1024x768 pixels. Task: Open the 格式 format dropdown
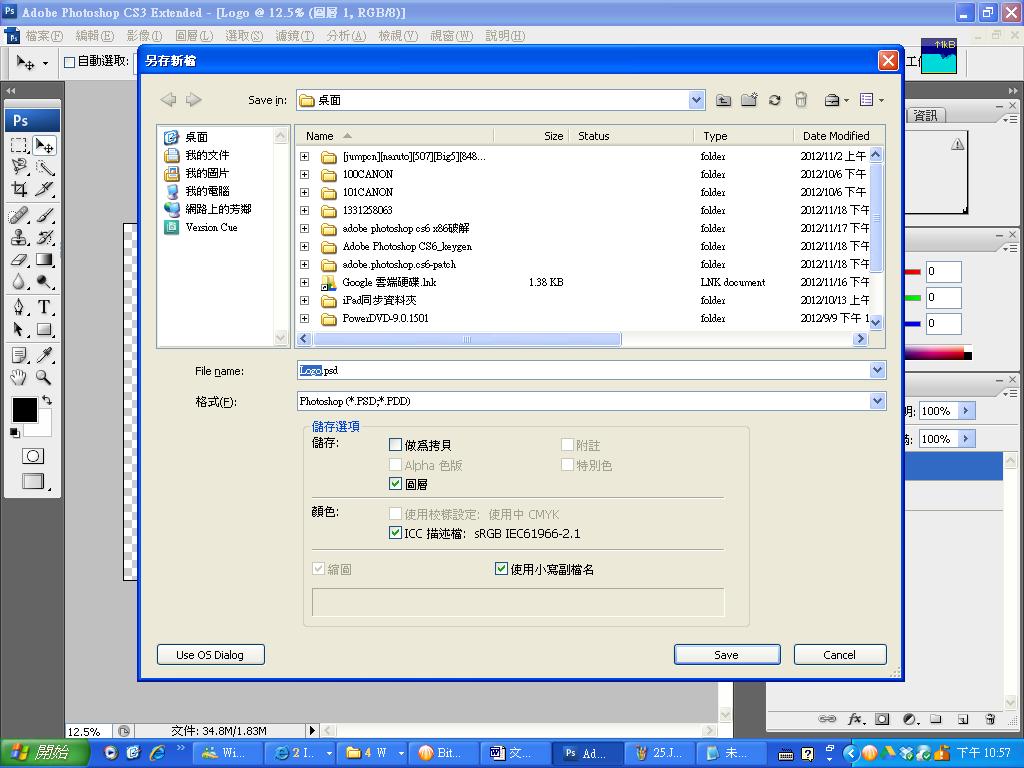[877, 401]
